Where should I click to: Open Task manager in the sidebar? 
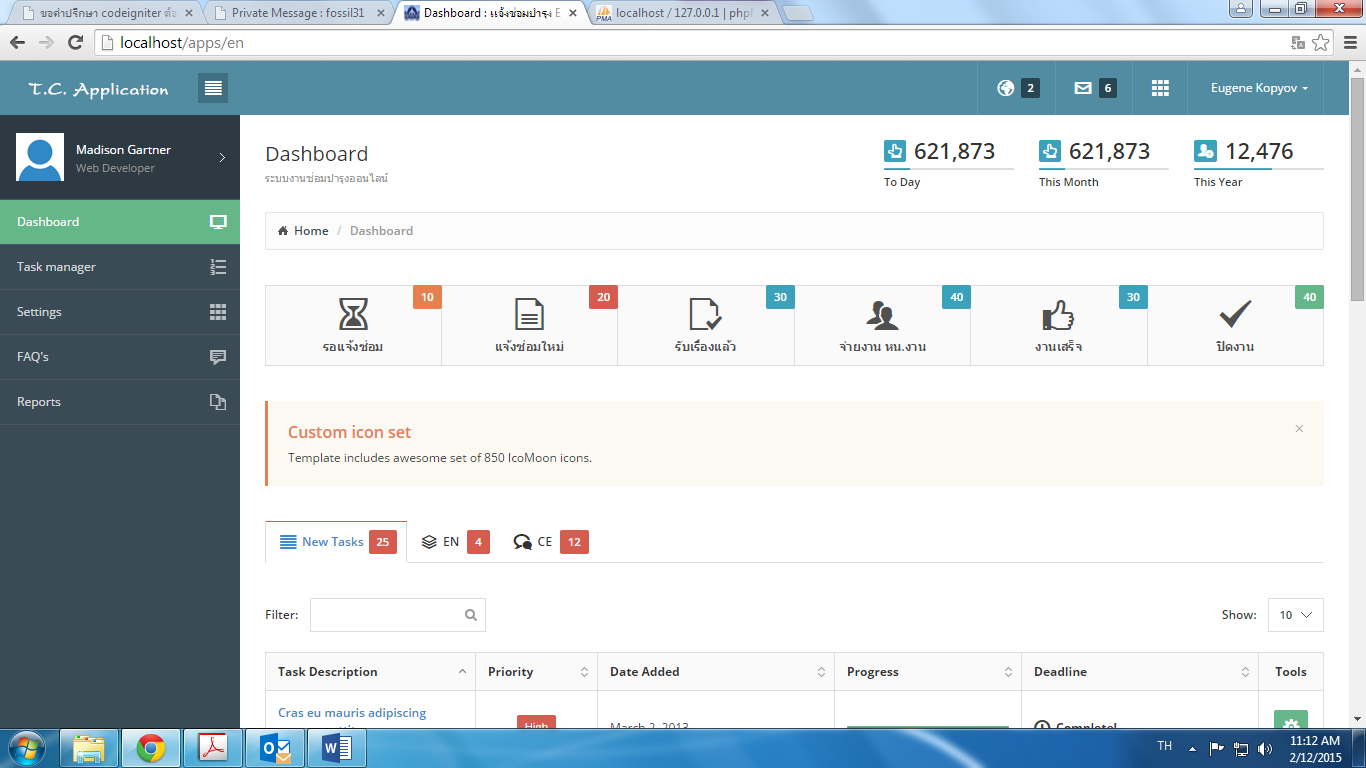[x=120, y=267]
